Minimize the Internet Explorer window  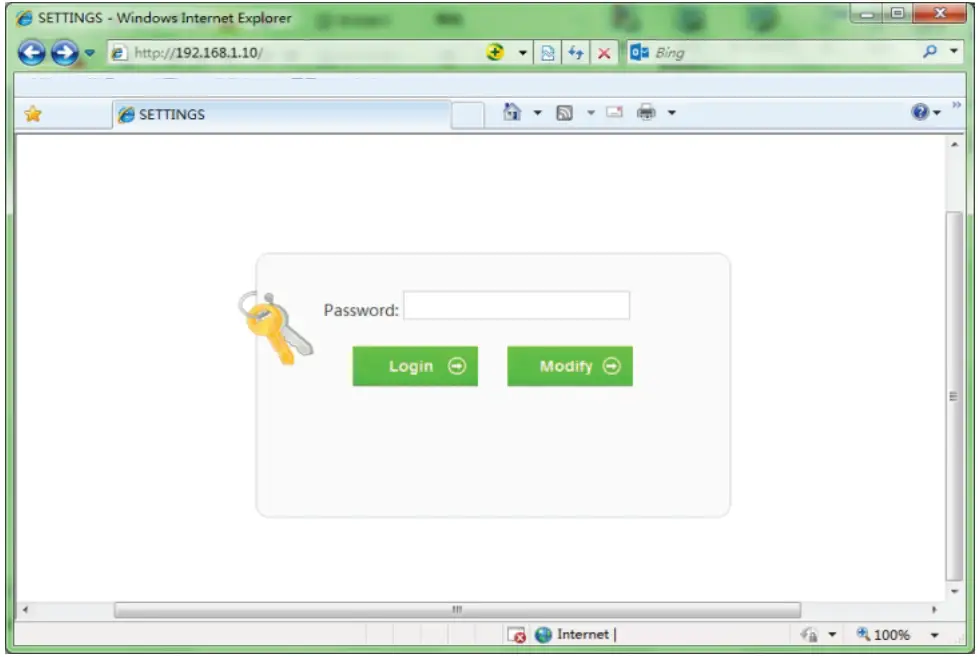click(867, 14)
